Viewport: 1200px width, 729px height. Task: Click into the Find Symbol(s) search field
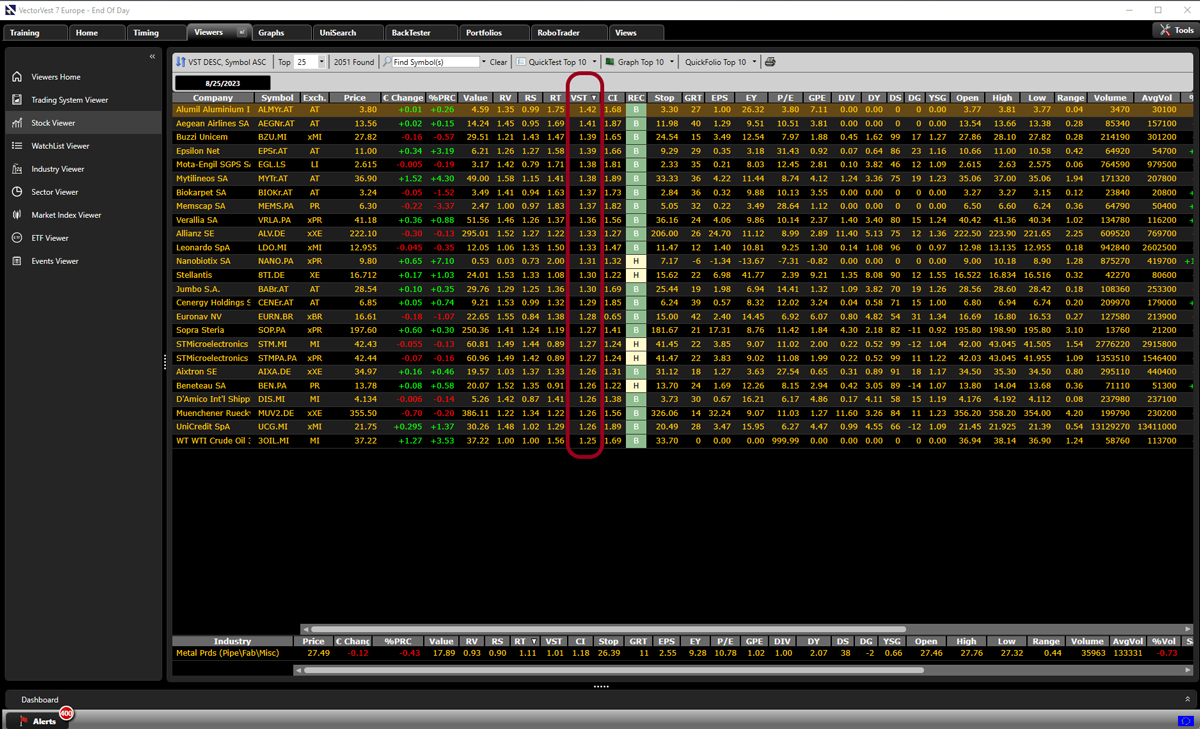435,62
